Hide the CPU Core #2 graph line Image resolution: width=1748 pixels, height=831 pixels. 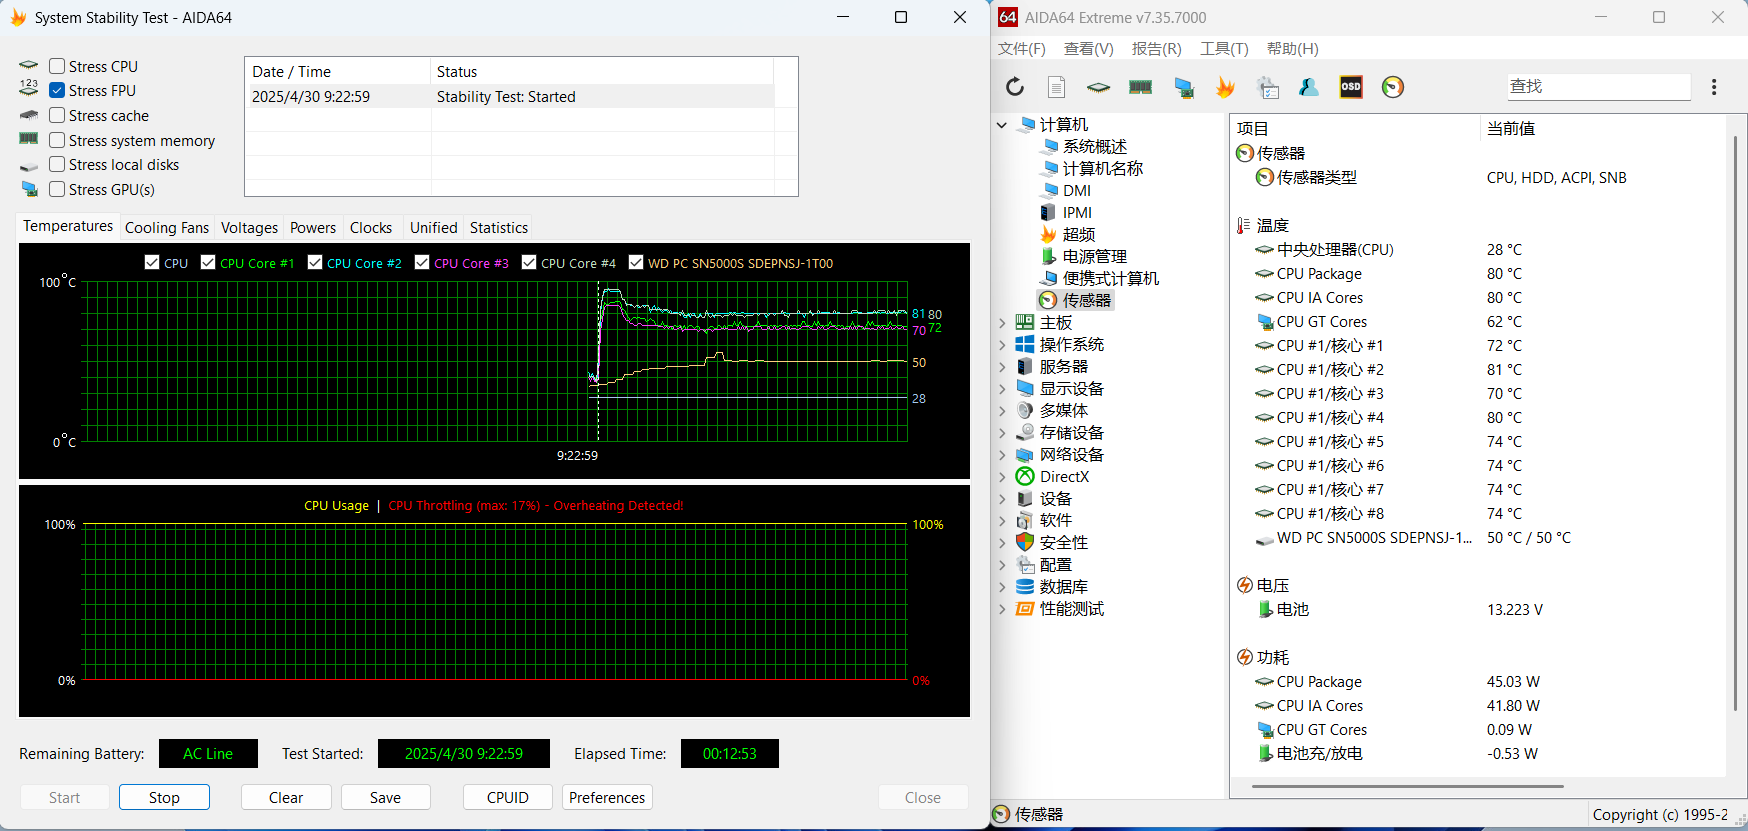(x=315, y=263)
